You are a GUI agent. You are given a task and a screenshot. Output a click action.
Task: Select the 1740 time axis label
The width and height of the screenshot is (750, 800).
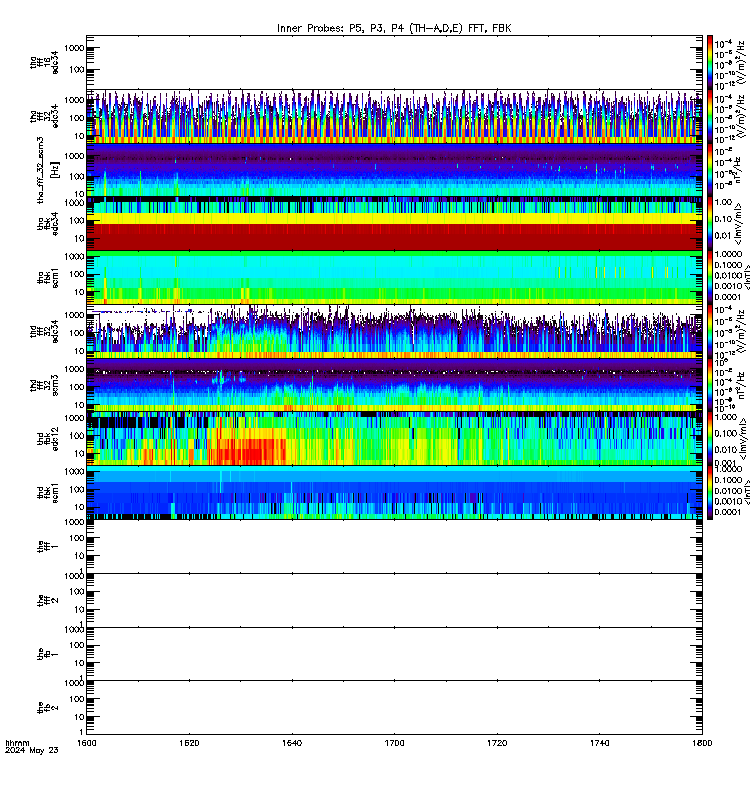click(x=599, y=743)
